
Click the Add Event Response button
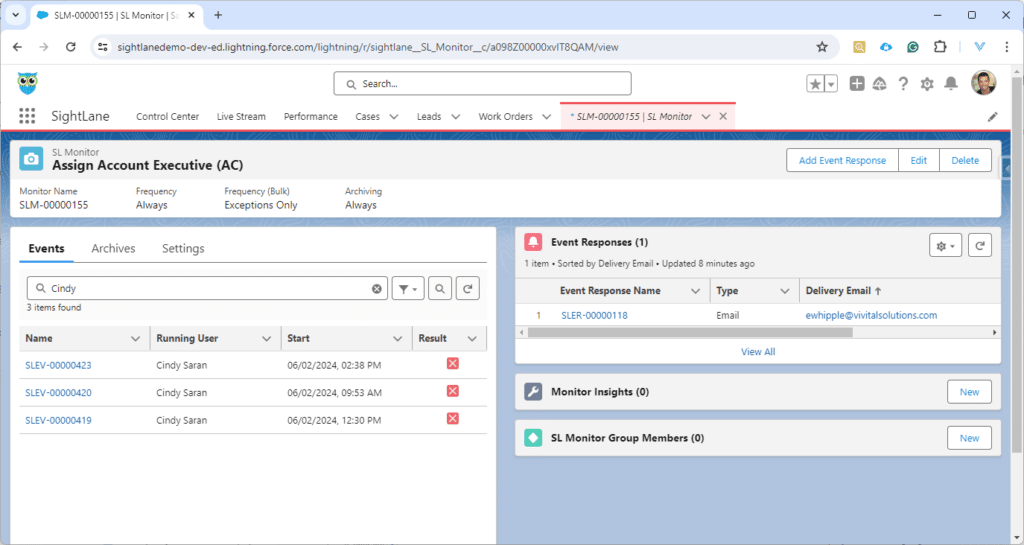click(x=842, y=161)
